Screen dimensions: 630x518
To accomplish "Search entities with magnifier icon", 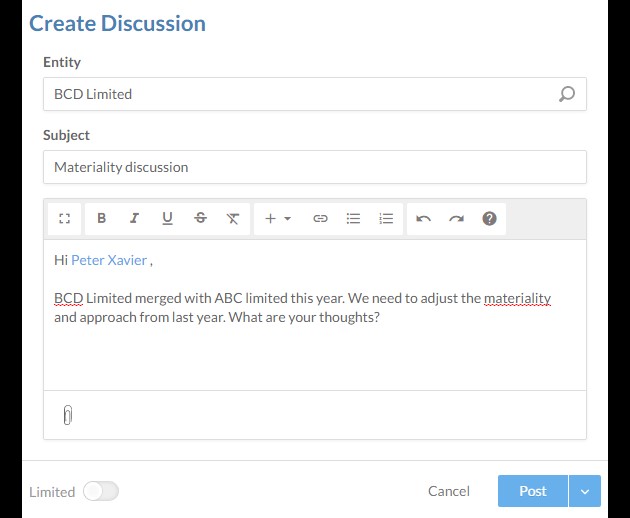I will click(567, 94).
